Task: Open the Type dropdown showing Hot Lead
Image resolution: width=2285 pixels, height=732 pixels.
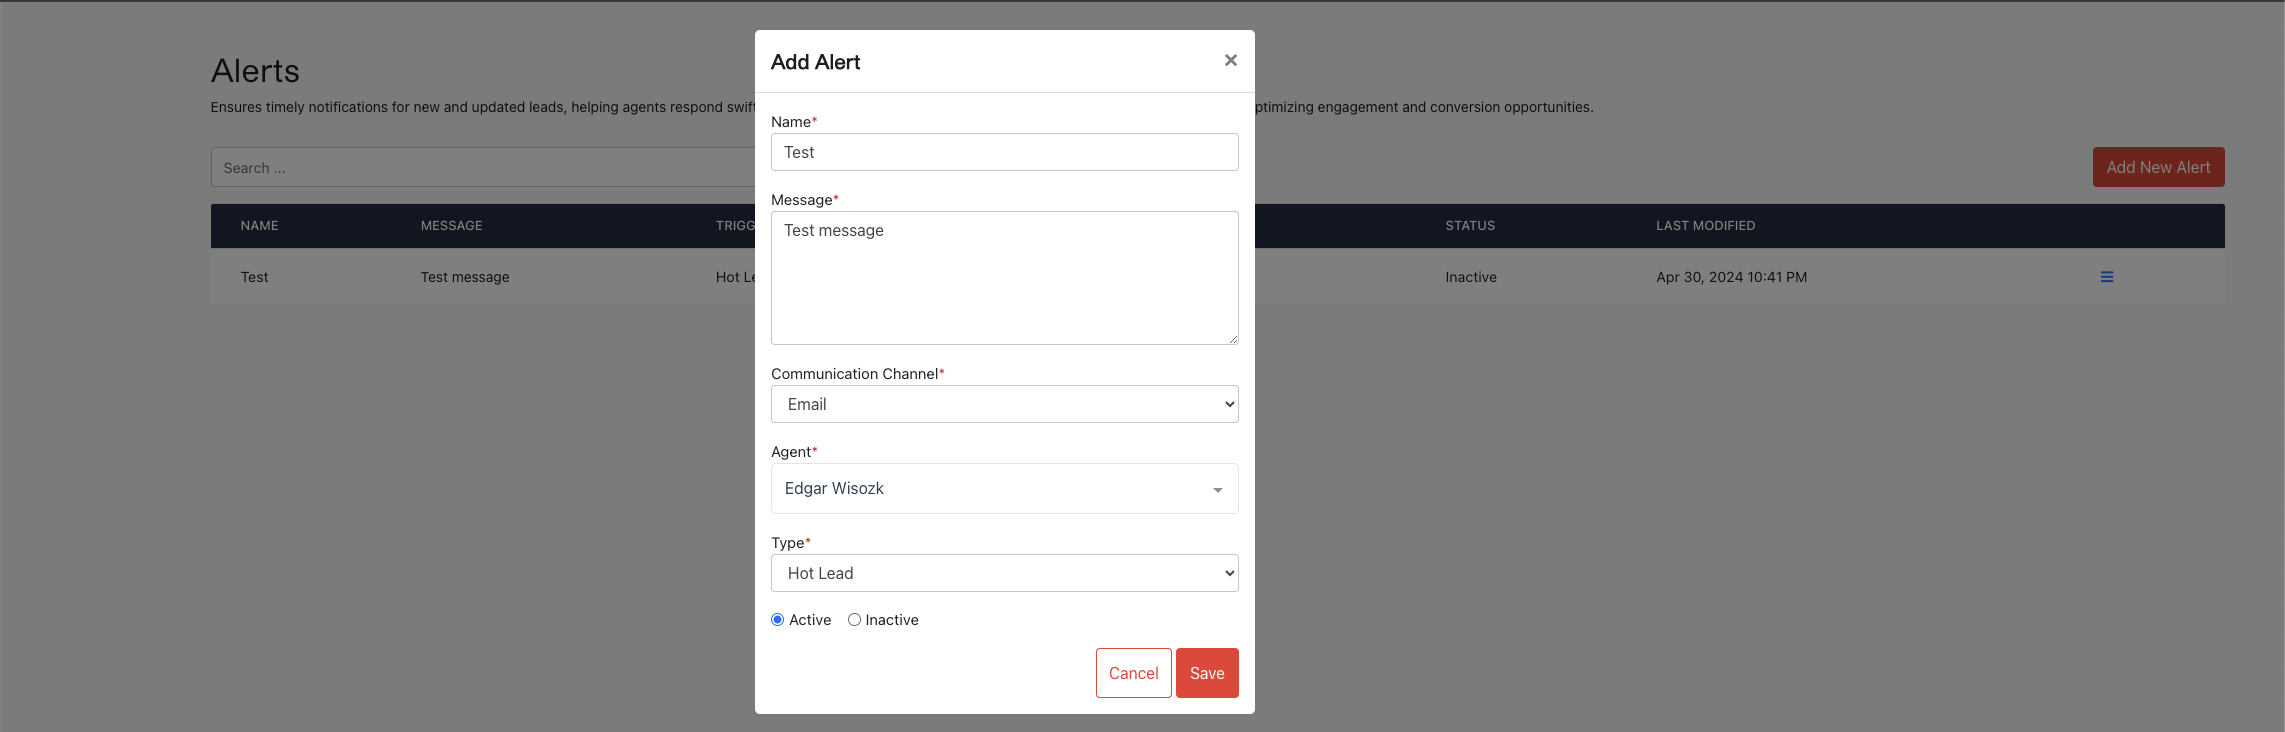Action: click(x=1004, y=572)
